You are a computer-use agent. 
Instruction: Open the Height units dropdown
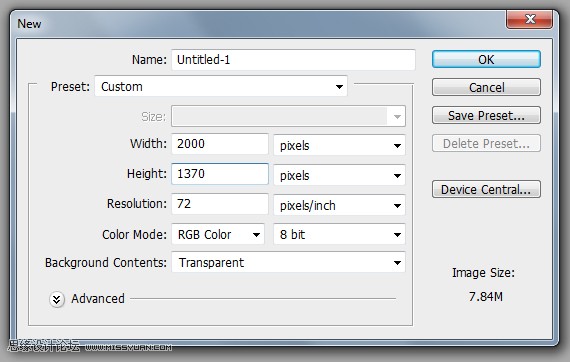(340, 175)
